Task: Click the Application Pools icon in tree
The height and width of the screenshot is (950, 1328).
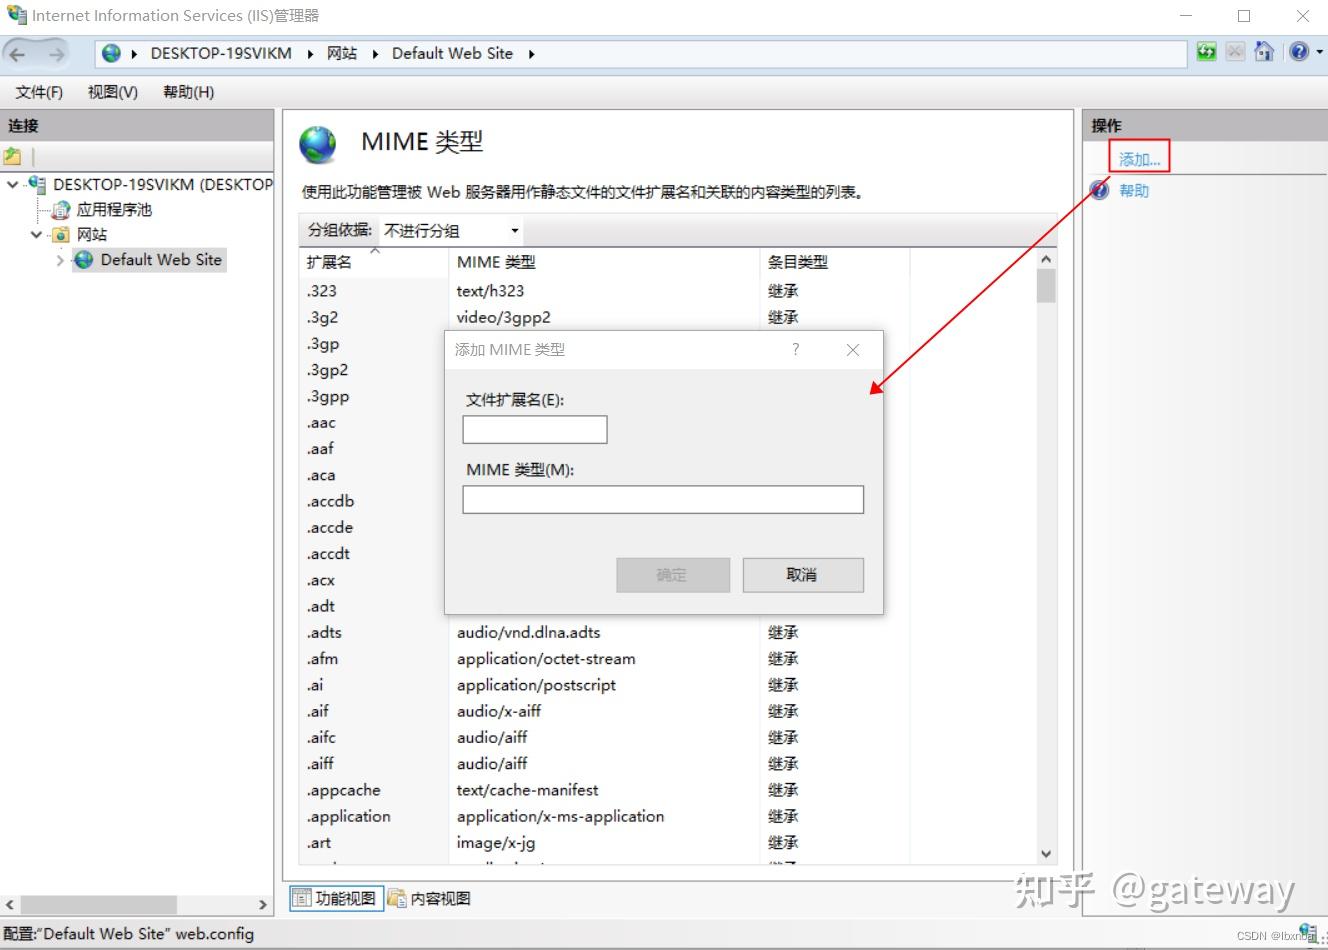Action: [x=62, y=210]
